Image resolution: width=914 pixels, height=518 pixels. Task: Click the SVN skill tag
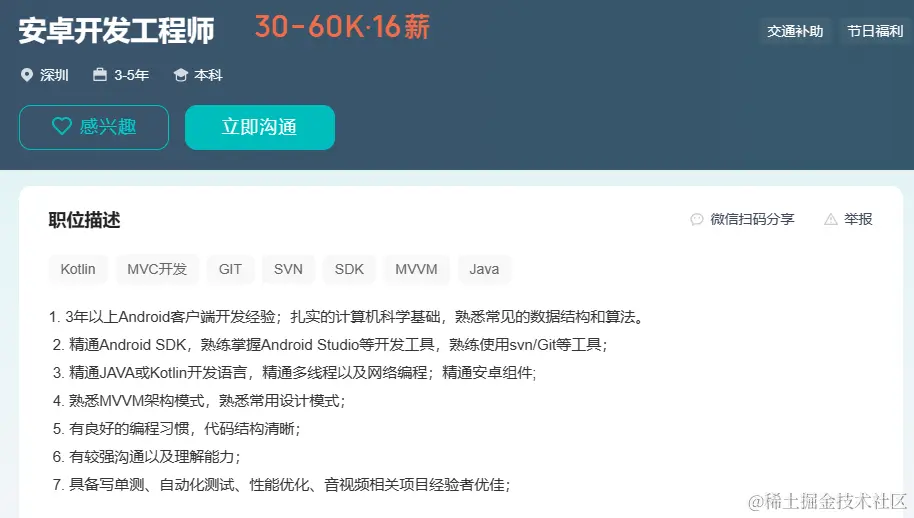click(289, 269)
